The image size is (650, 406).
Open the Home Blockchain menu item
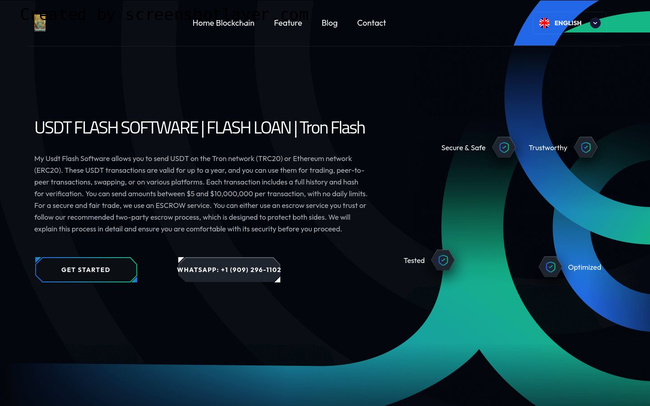click(223, 23)
